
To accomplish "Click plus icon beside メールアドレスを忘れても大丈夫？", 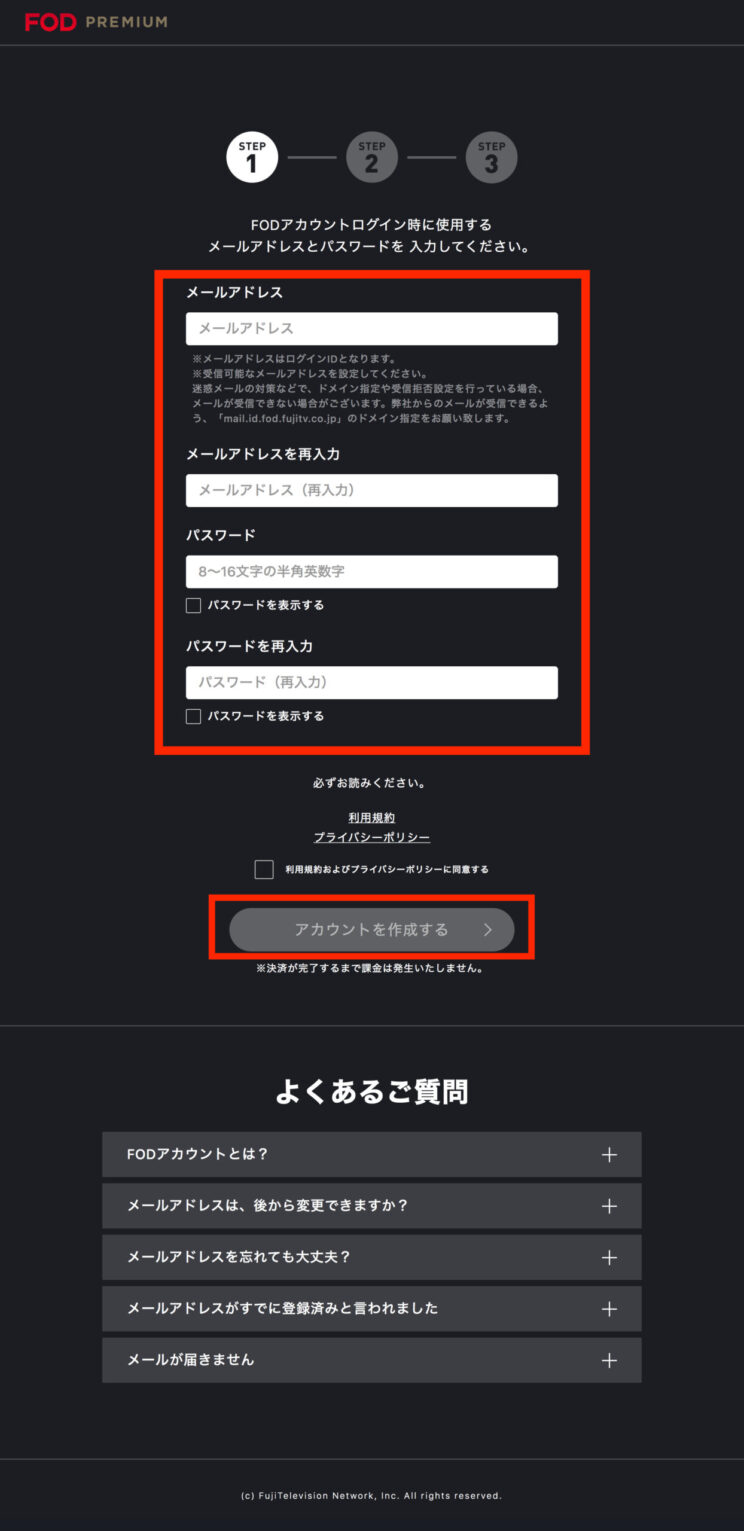I will point(609,1258).
